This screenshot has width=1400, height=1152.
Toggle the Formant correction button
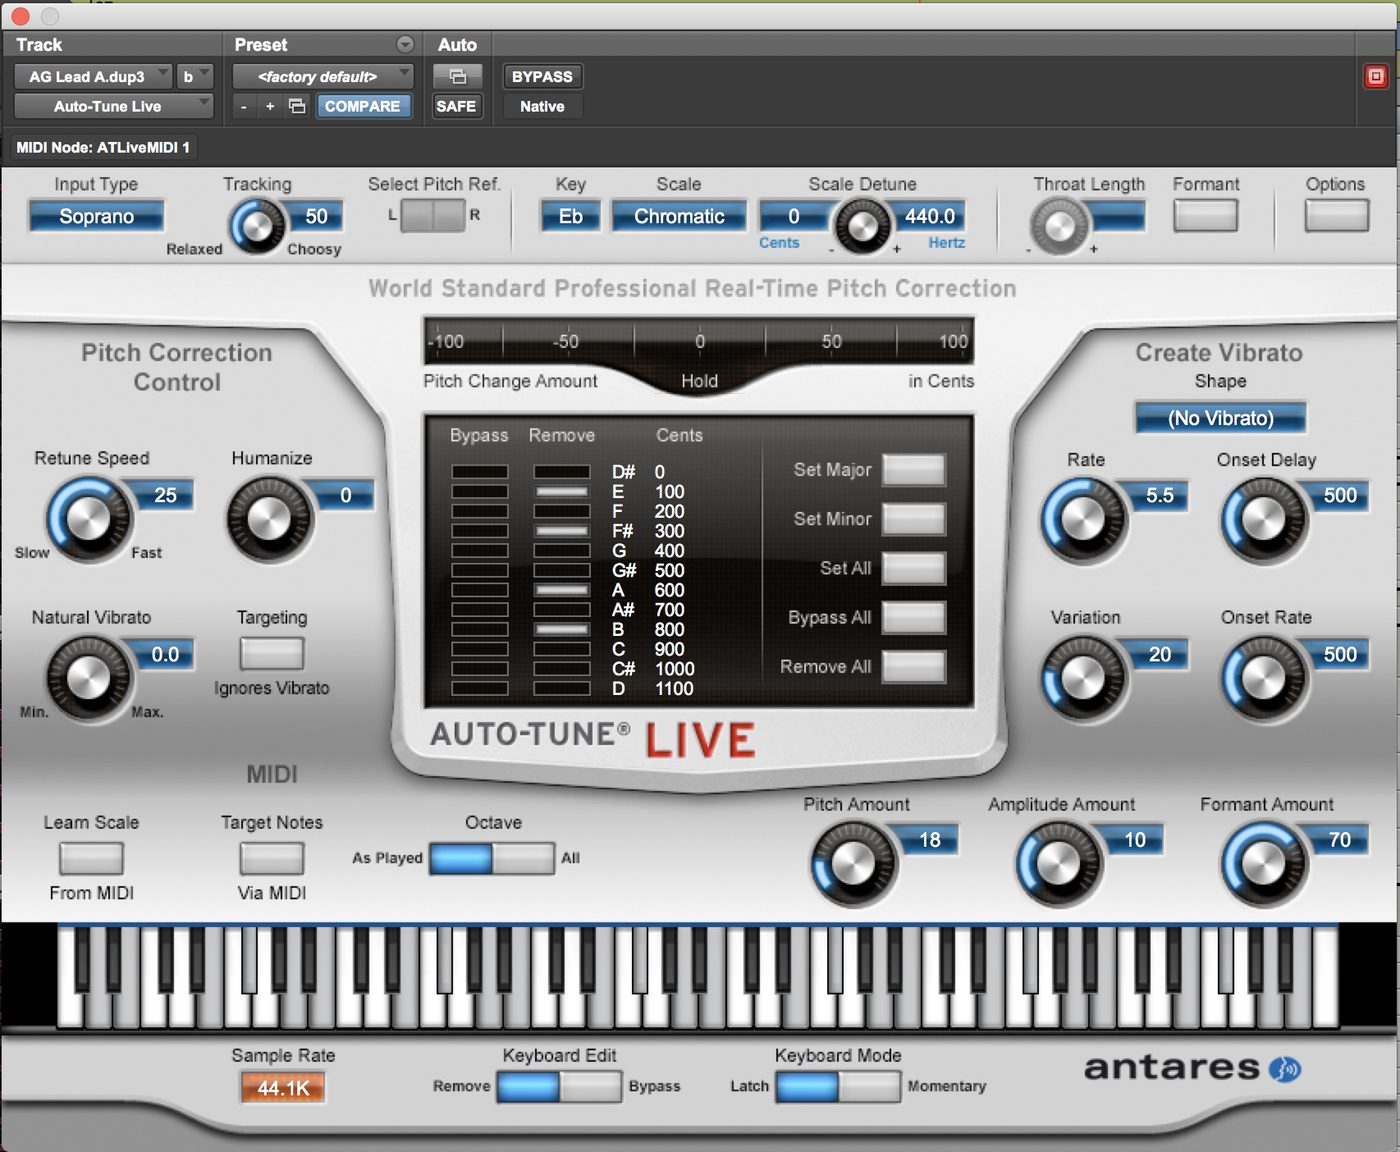pyautogui.click(x=1206, y=216)
